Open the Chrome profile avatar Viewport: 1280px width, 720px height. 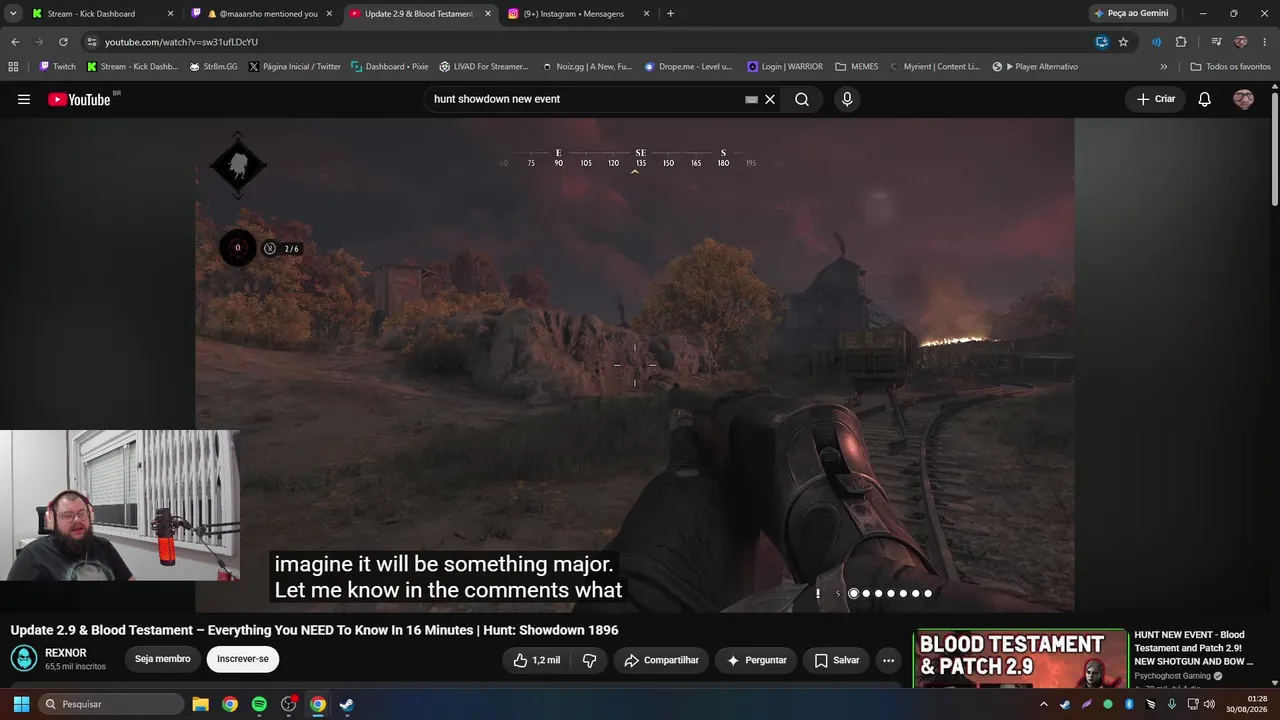[x=1241, y=42]
